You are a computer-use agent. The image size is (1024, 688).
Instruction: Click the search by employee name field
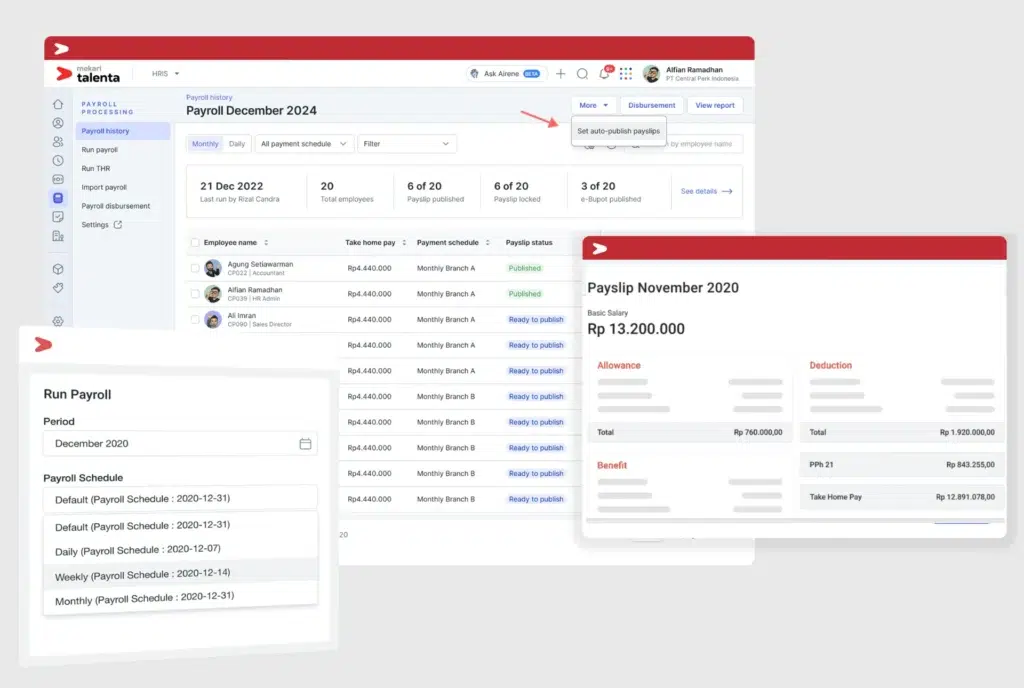(x=700, y=143)
